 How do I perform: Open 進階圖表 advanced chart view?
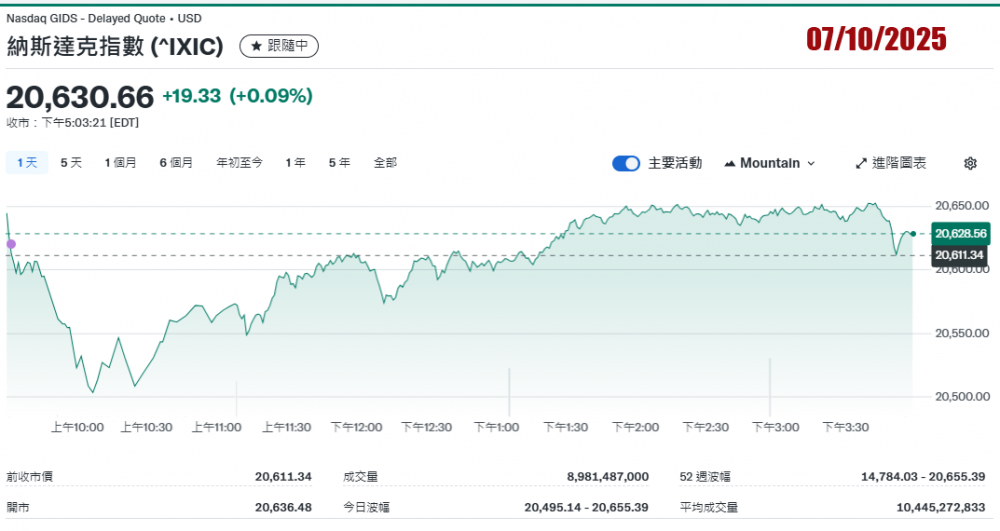click(891, 163)
